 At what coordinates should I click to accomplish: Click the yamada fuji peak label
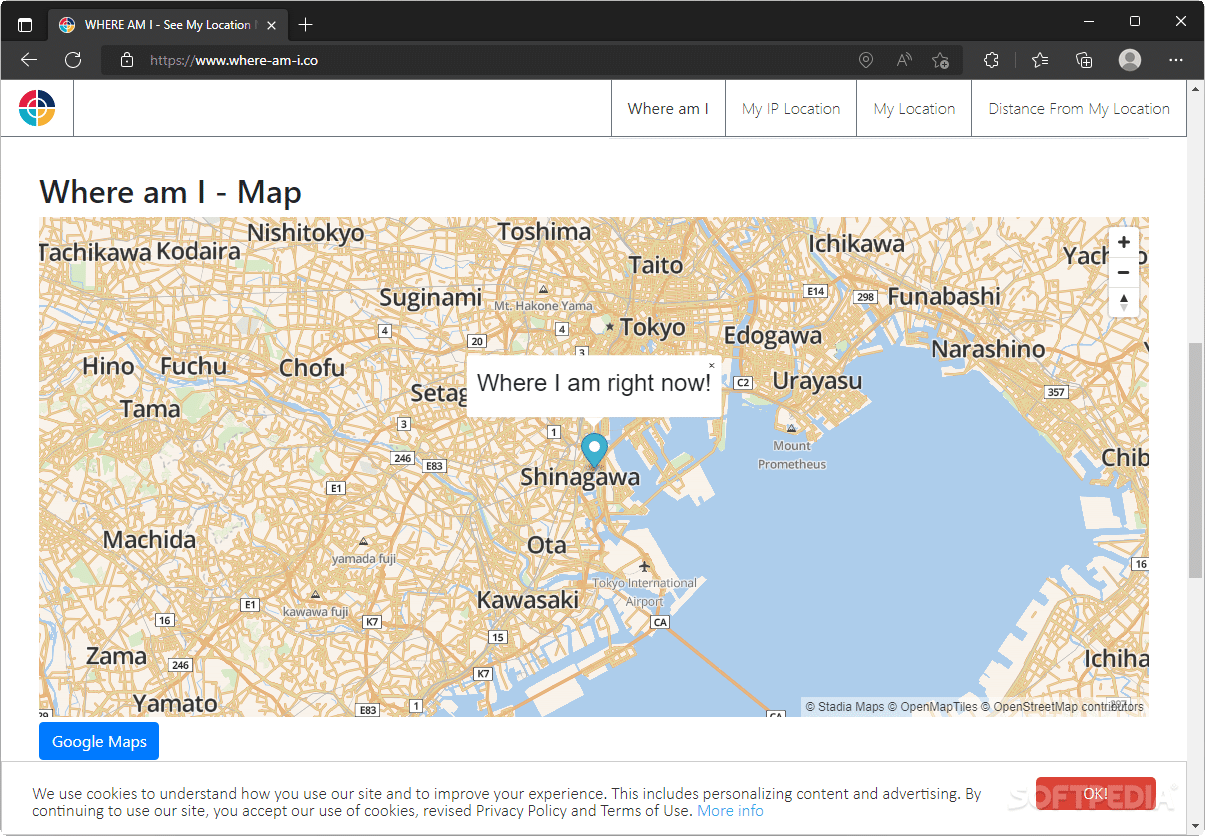(364, 558)
